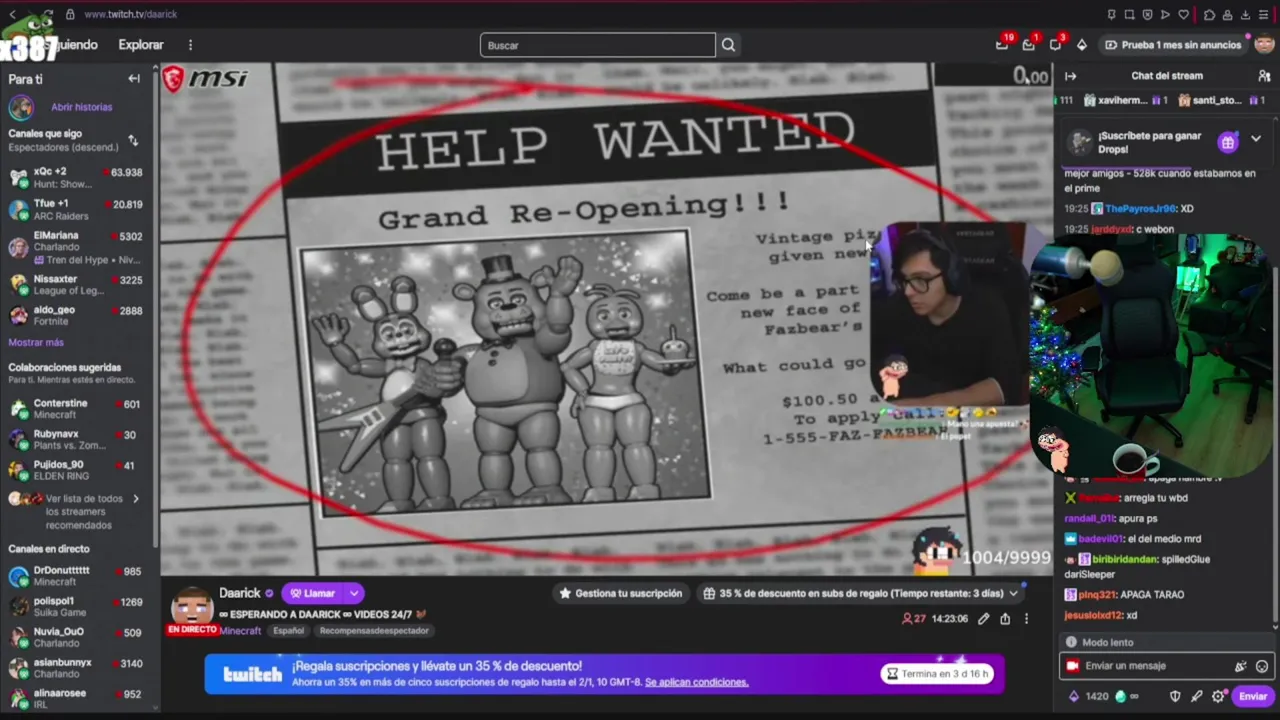
Task: Click Prueba 1 mes sin anuncios button
Action: click(1173, 45)
